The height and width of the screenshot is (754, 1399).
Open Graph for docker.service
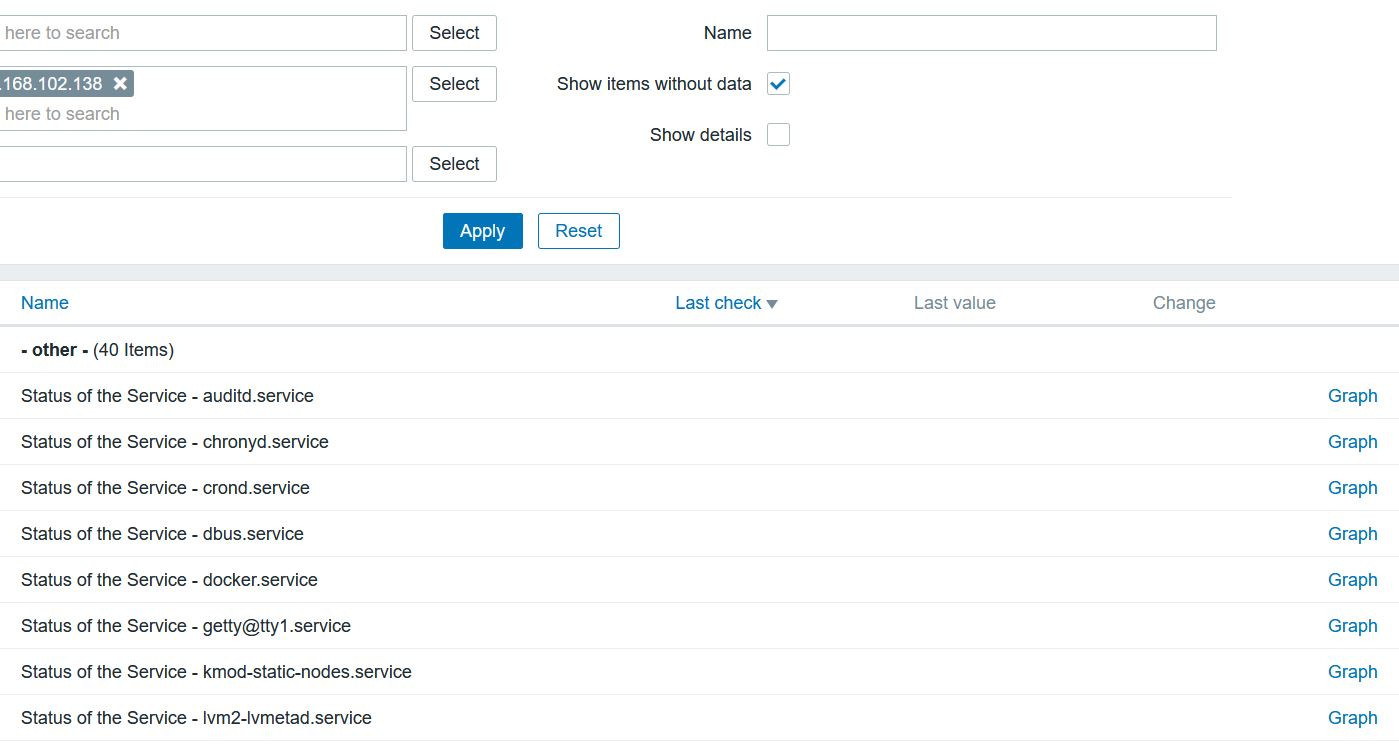click(x=1352, y=580)
